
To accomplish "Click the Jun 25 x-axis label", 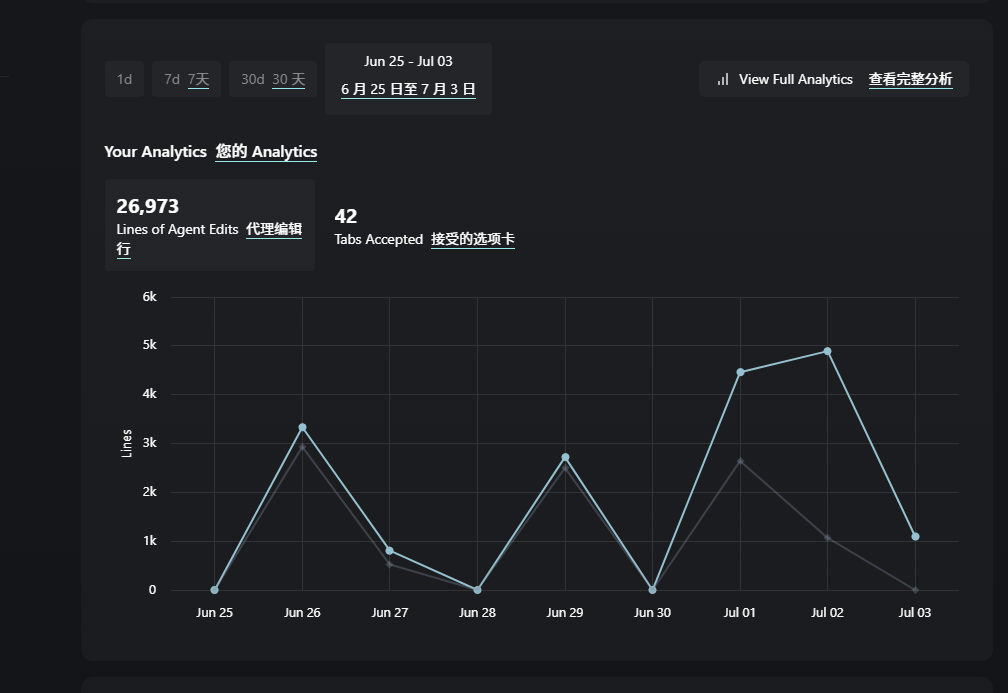I will (214, 613).
